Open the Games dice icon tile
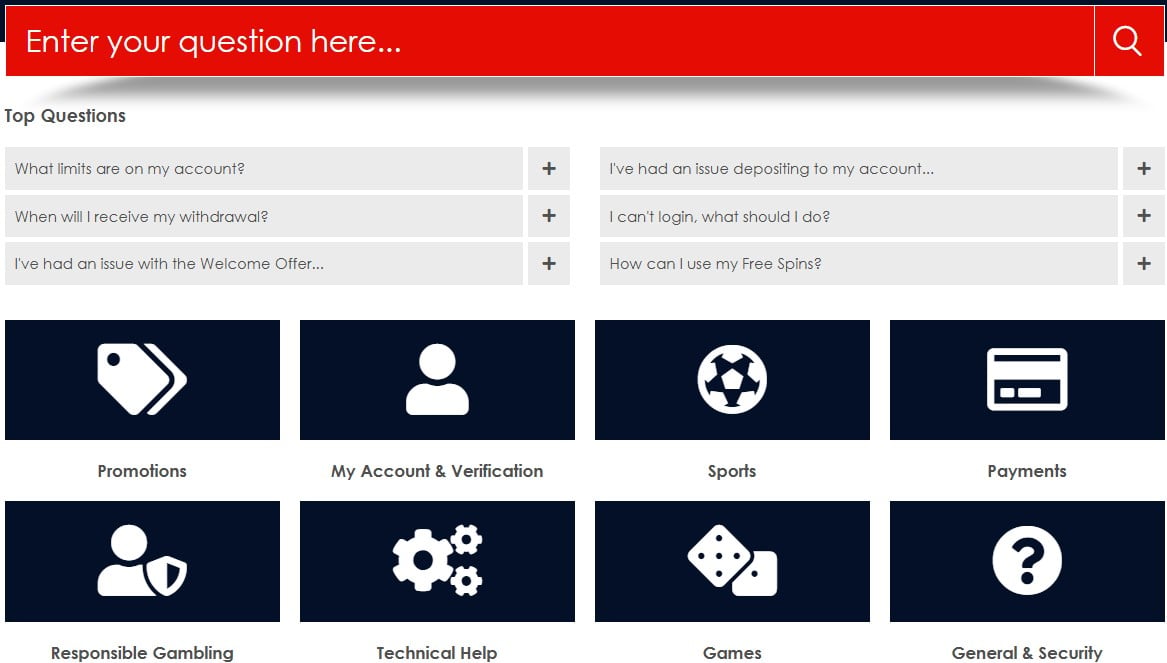The width and height of the screenshot is (1167, 663). coord(732,561)
